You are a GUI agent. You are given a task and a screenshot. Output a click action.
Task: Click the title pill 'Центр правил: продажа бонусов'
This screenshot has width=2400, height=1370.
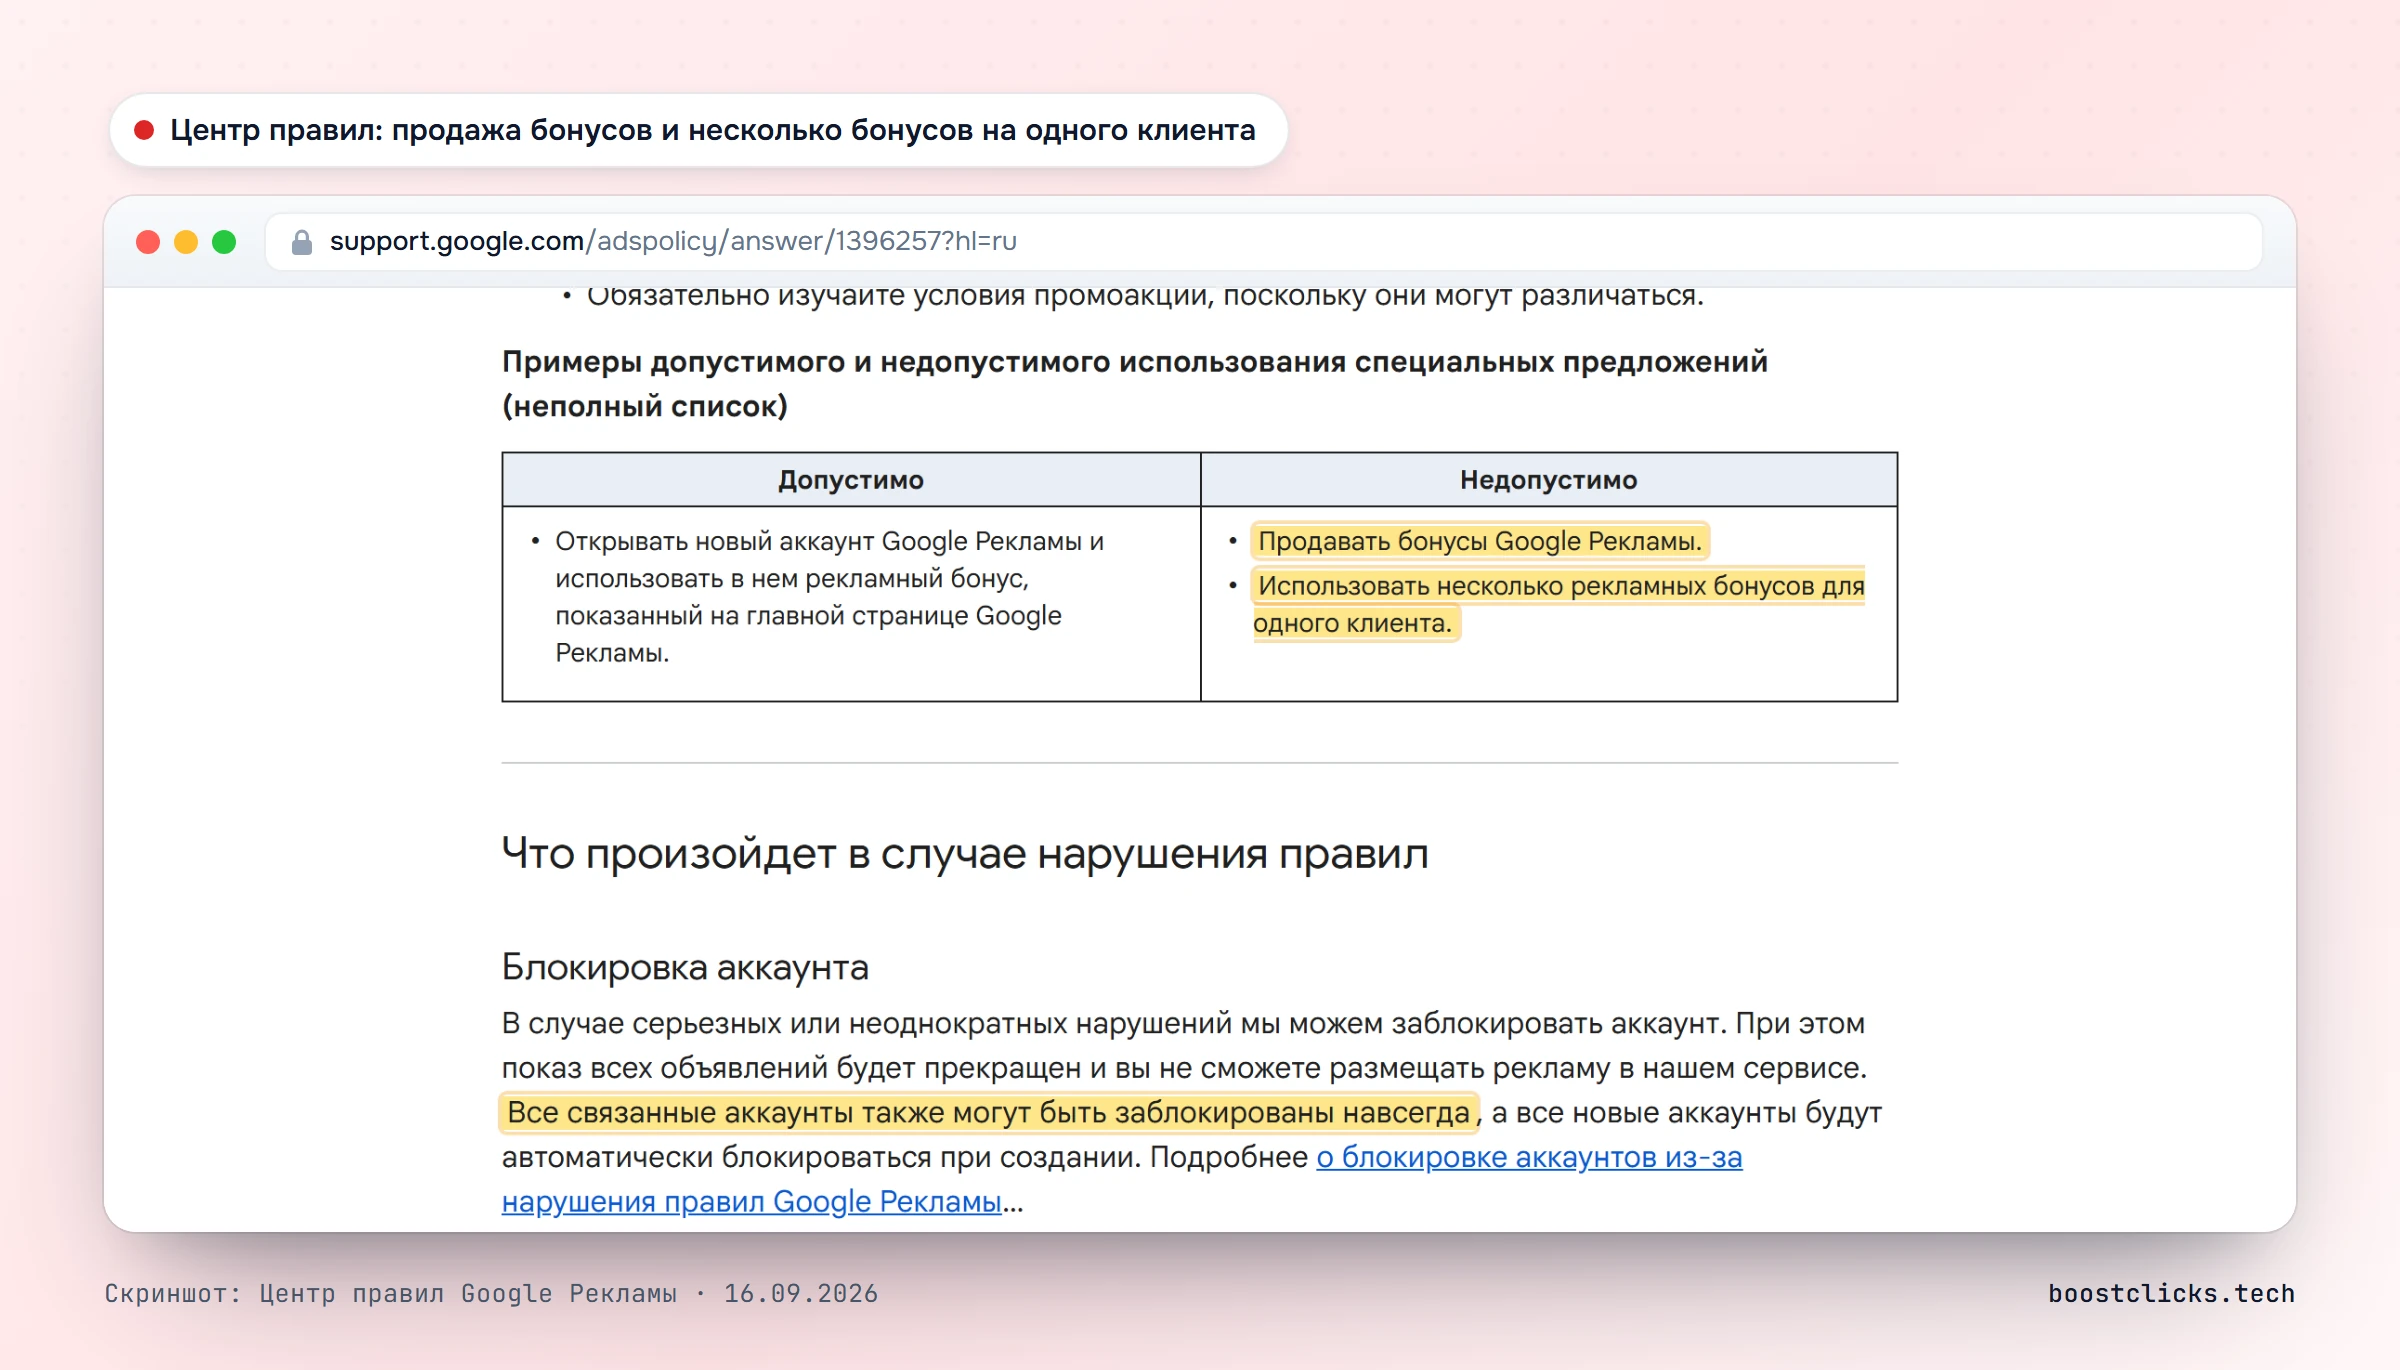[x=698, y=130]
